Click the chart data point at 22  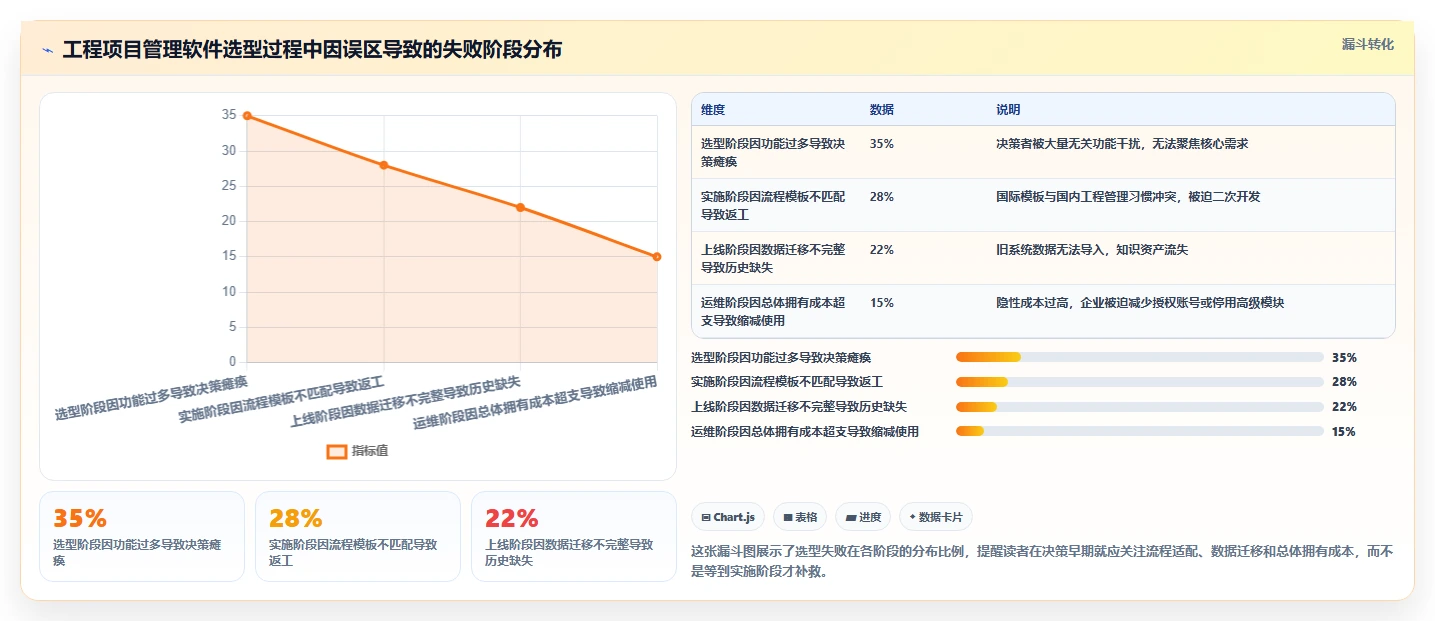520,207
